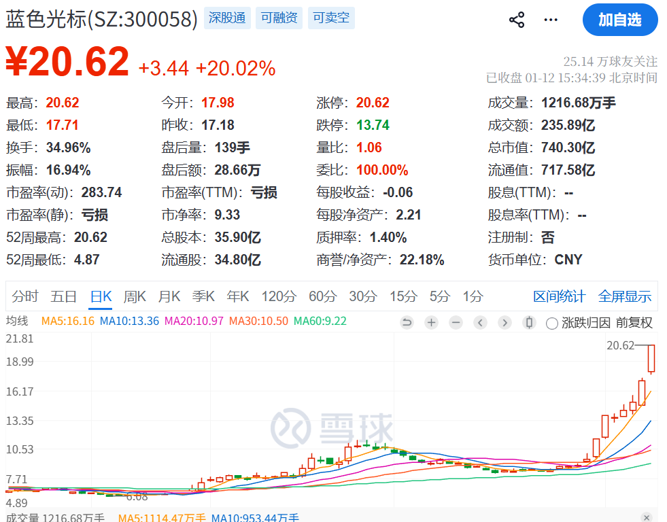Toggle the 涨跌归因 radio option
This screenshot has height=522, width=667.
552,322
